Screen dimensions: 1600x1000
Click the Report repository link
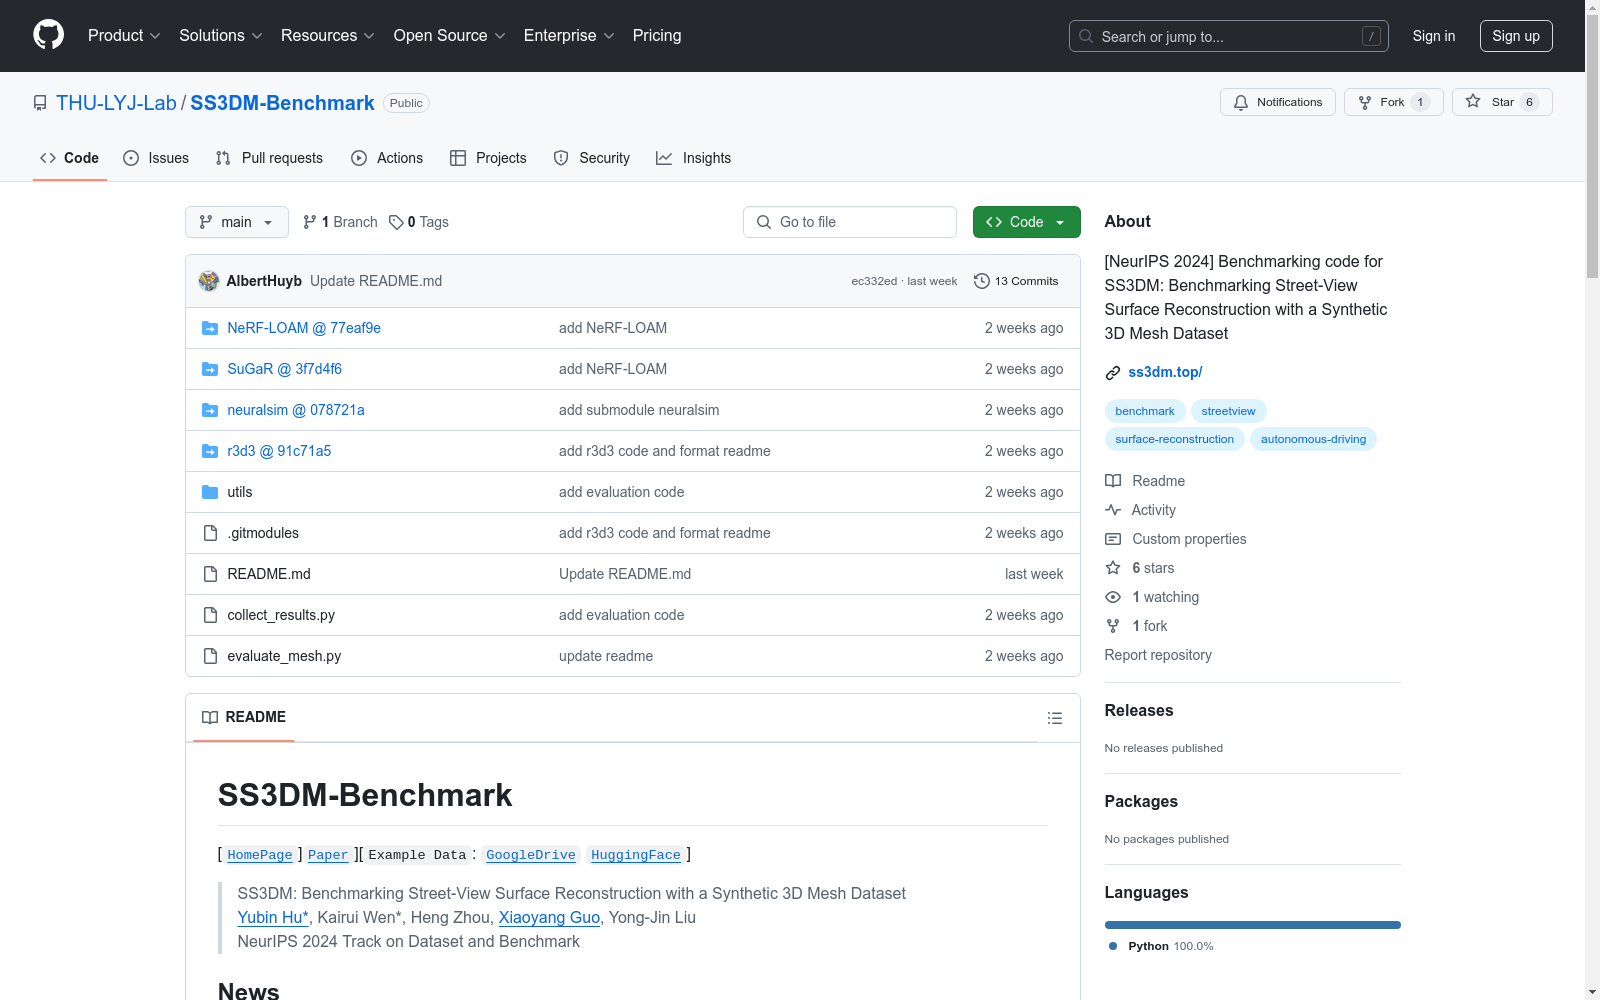pyautogui.click(x=1158, y=655)
